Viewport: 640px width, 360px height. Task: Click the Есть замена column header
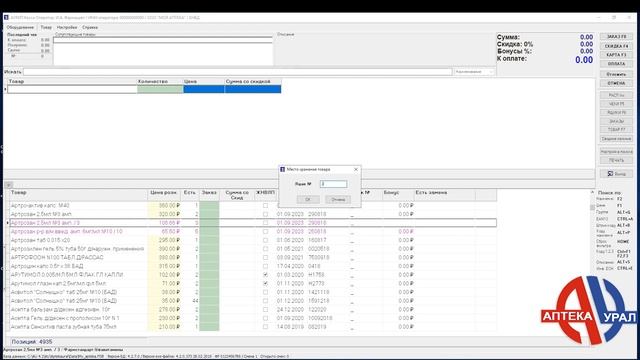(x=444, y=195)
